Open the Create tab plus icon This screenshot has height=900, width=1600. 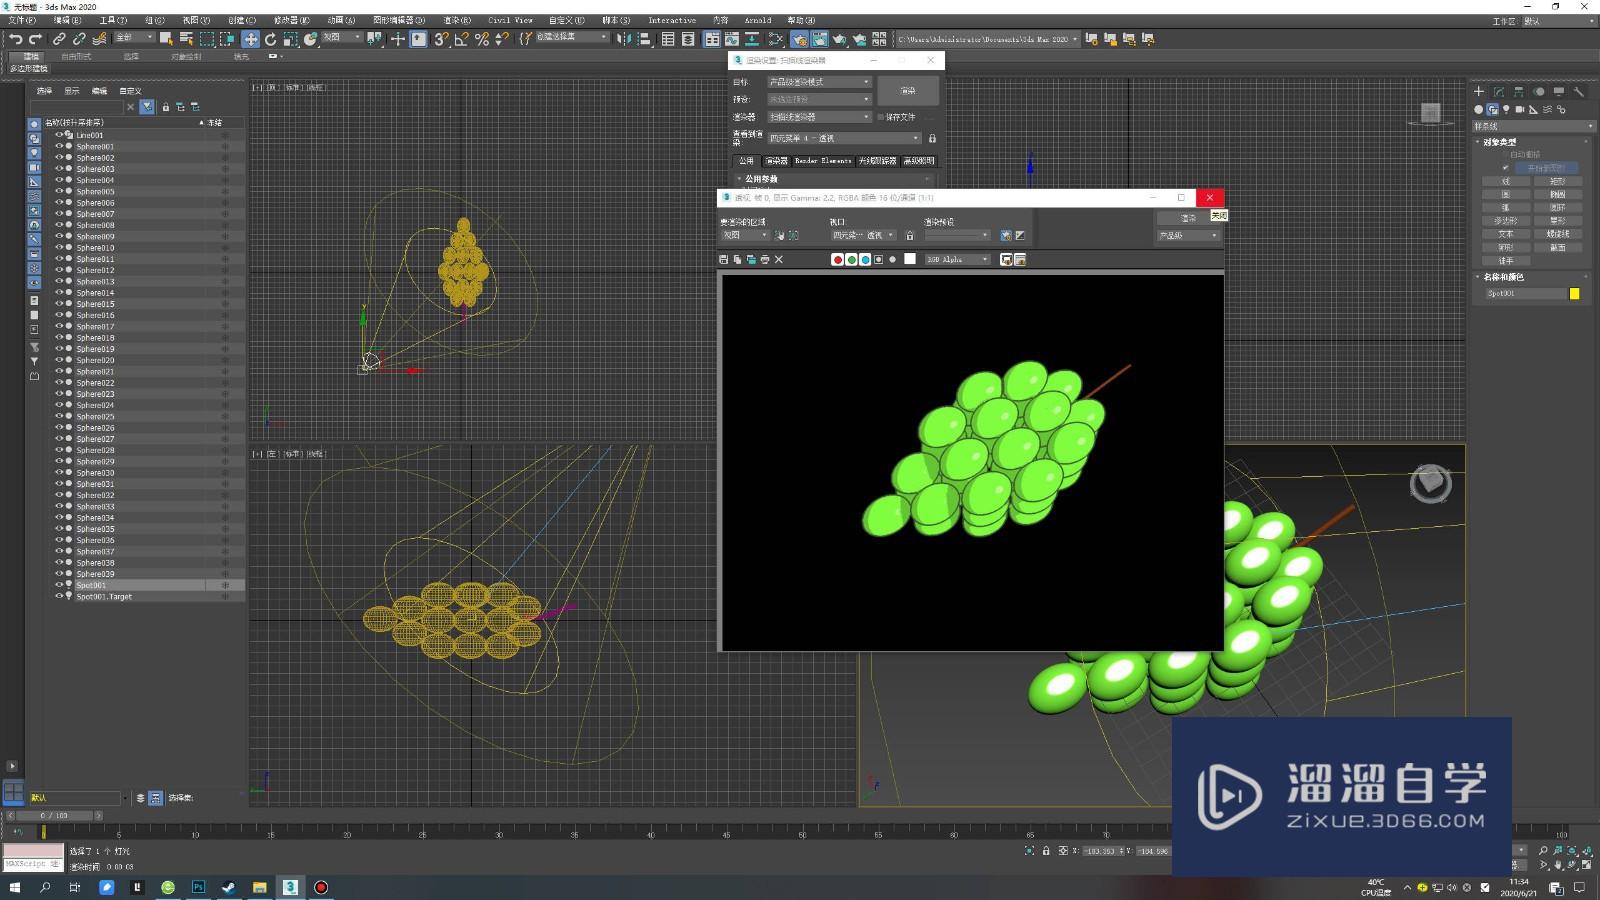(1479, 91)
